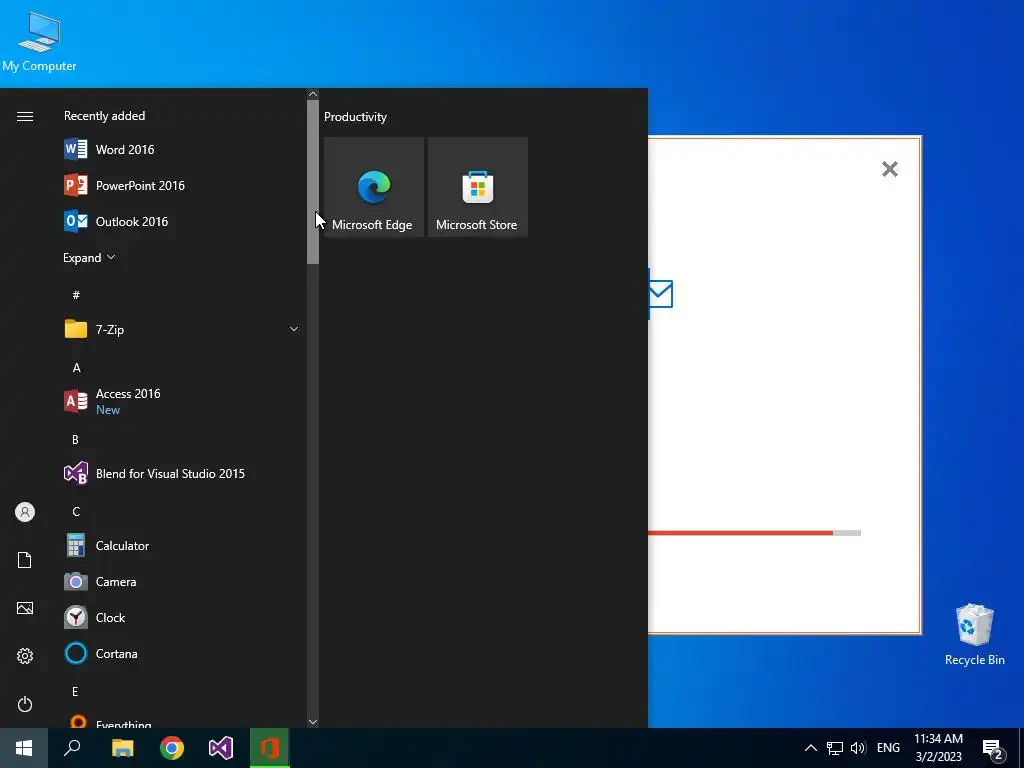Launch the Camera app
Image resolution: width=1024 pixels, height=768 pixels.
pyautogui.click(x=183, y=581)
